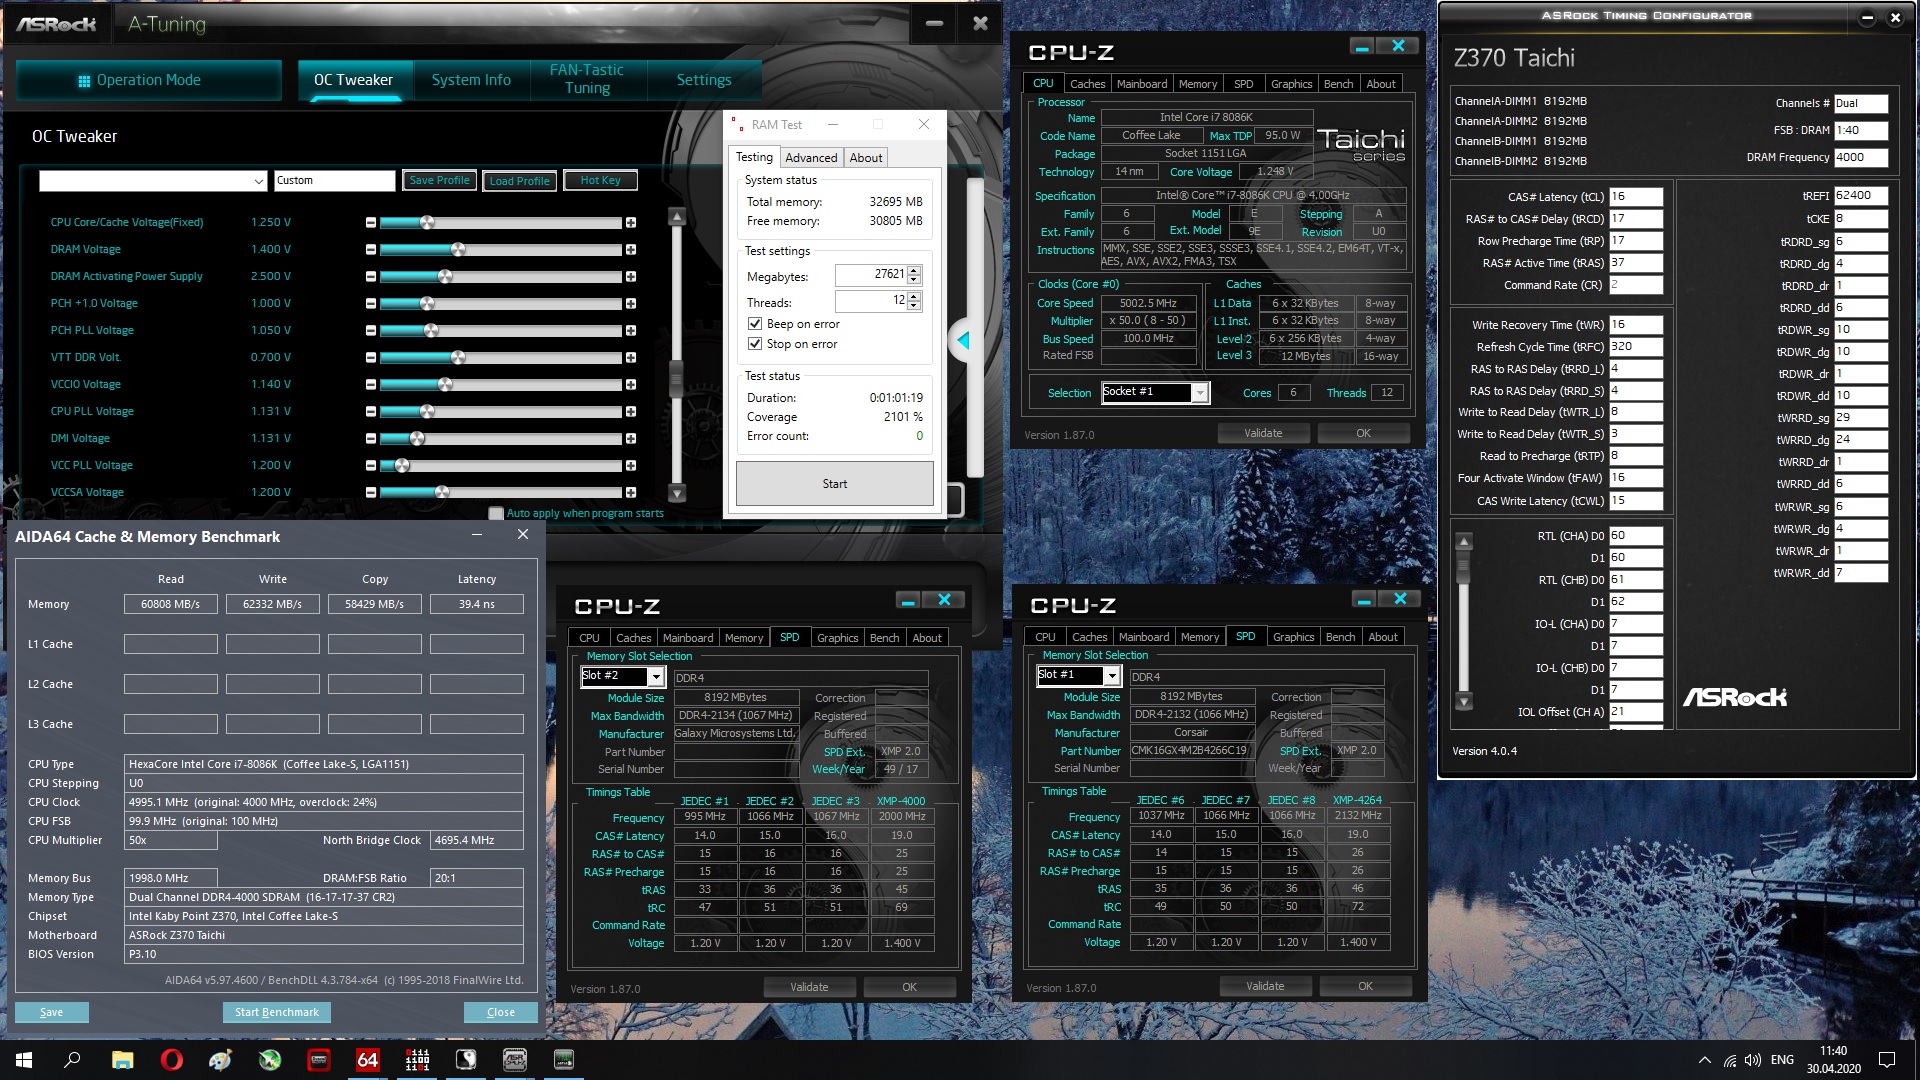Decrease DRAM Voltage with the minus icon

[x=371, y=250]
